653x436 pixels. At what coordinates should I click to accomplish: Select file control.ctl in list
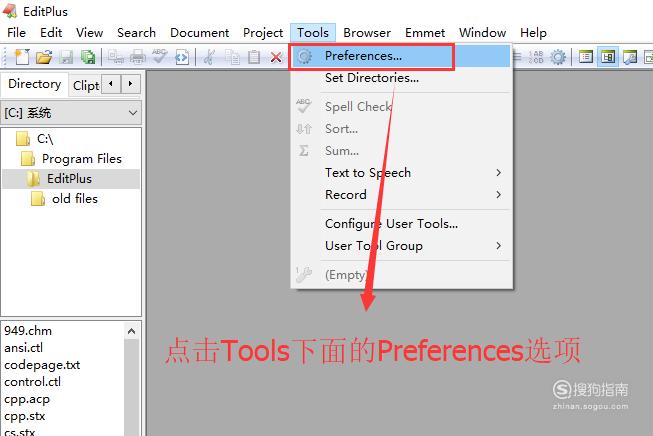click(x=32, y=382)
